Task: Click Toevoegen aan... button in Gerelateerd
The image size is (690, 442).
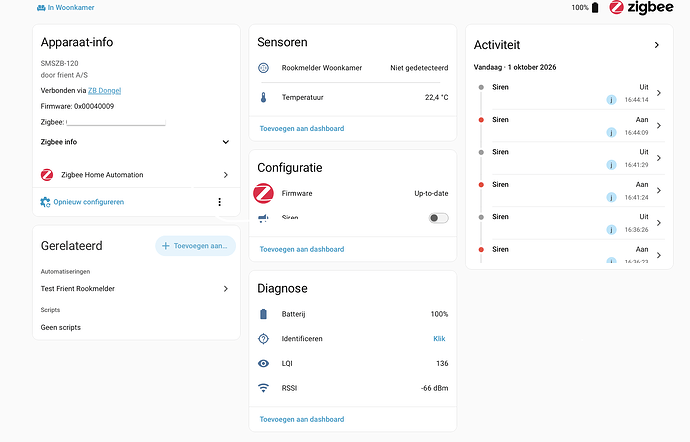Action: click(x=195, y=246)
